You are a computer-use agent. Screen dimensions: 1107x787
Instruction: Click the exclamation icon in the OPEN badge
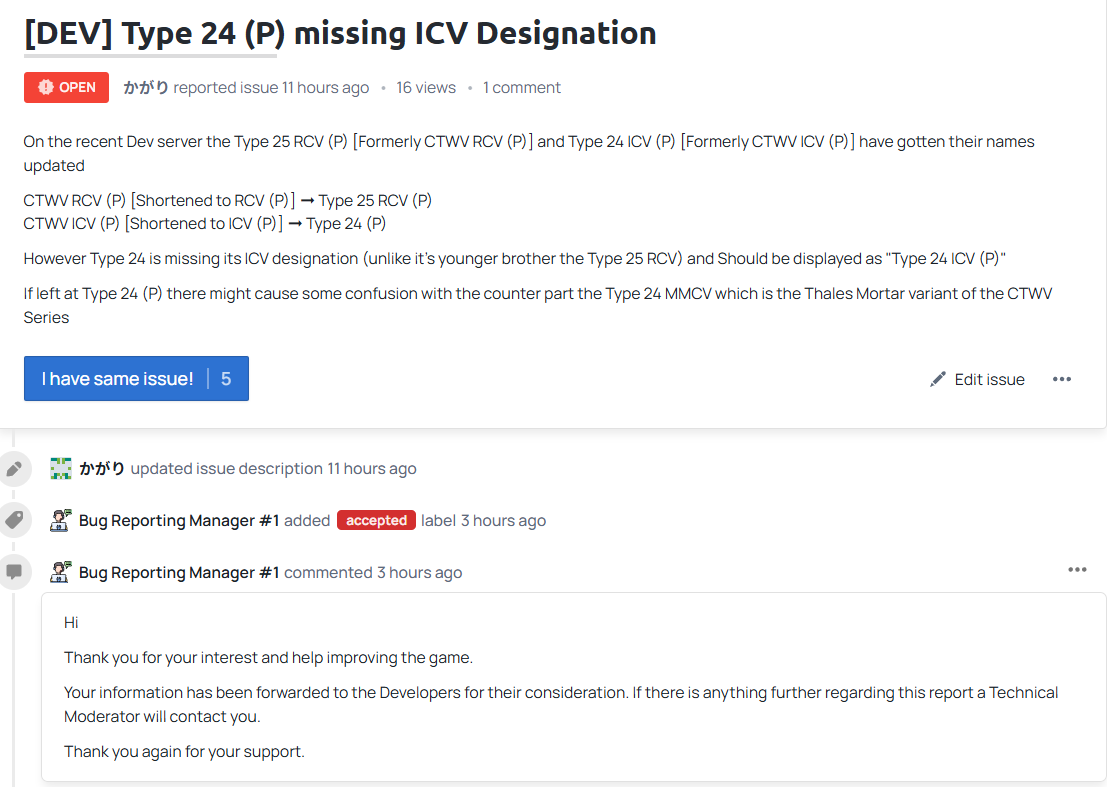45,88
